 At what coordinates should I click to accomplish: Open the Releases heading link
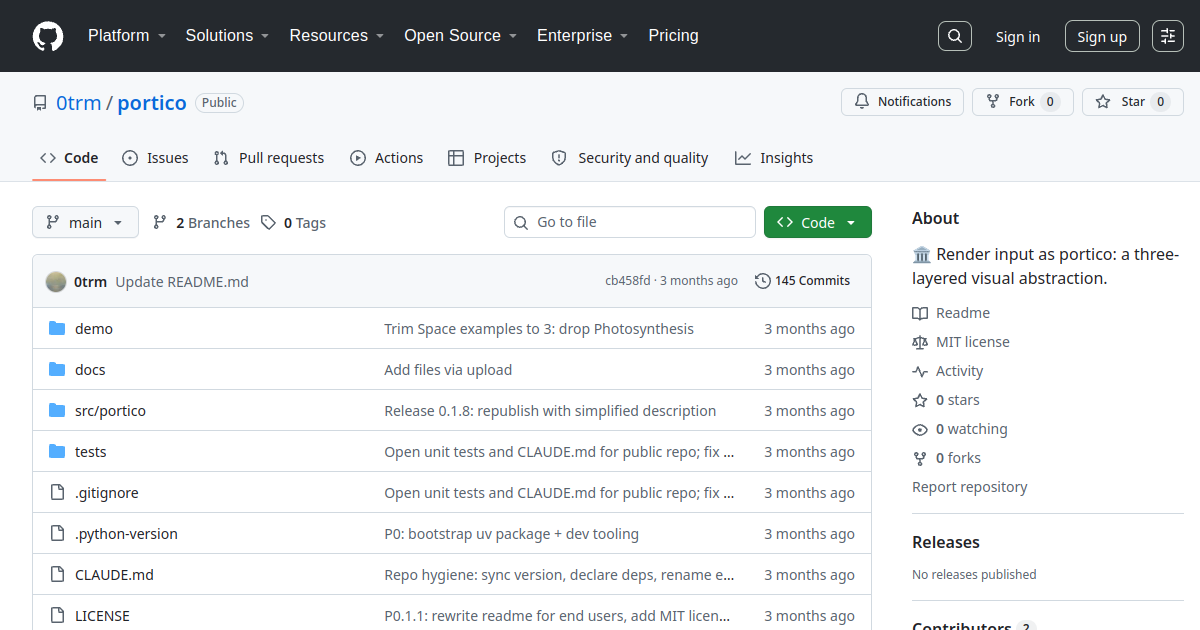[x=946, y=542]
